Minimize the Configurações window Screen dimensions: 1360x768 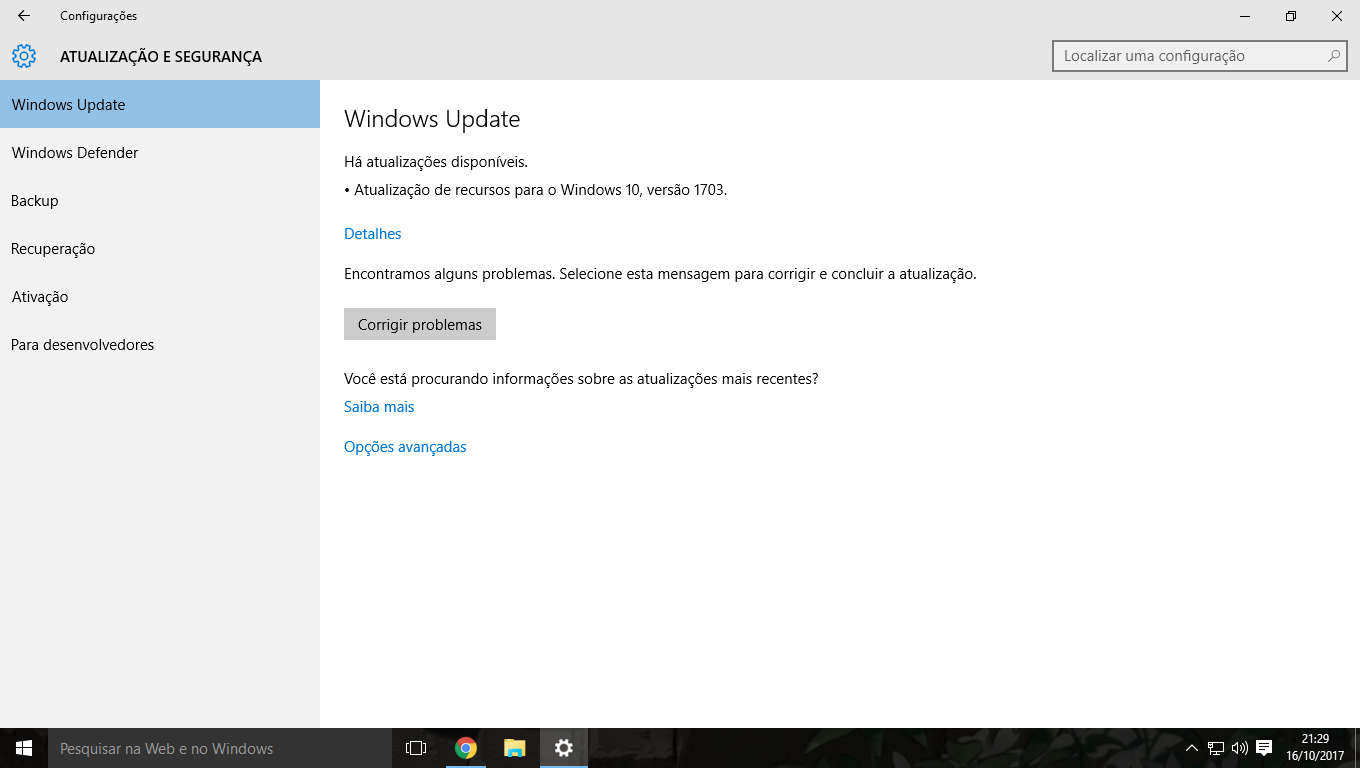[1245, 16]
